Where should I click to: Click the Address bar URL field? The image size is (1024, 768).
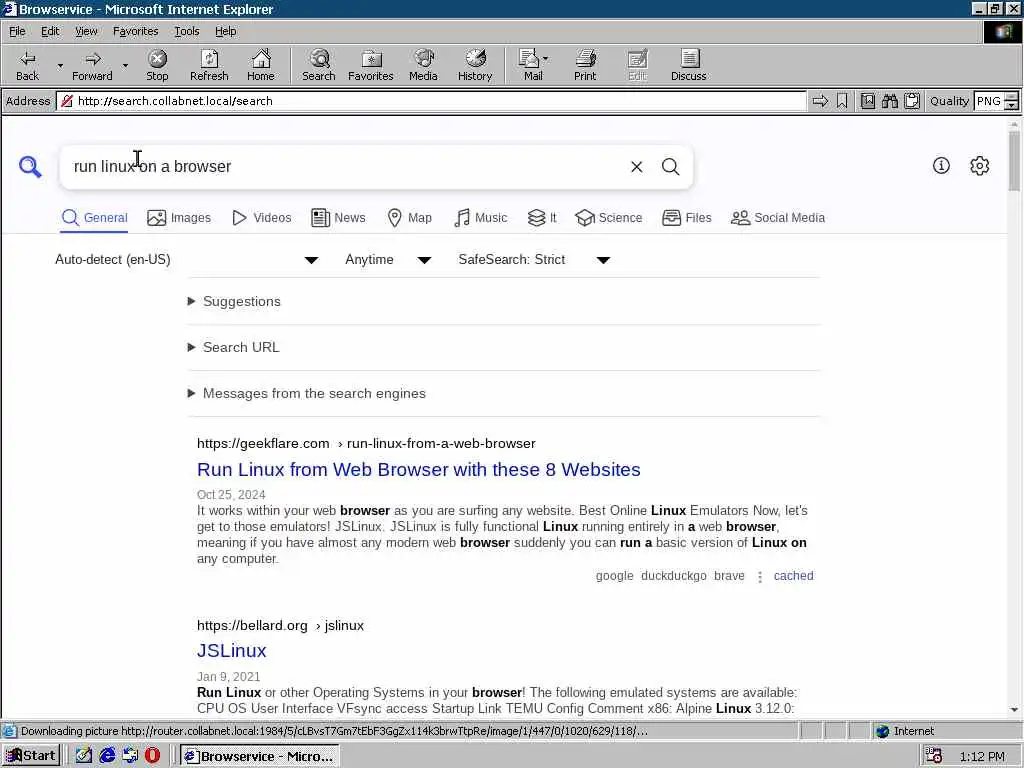431,101
